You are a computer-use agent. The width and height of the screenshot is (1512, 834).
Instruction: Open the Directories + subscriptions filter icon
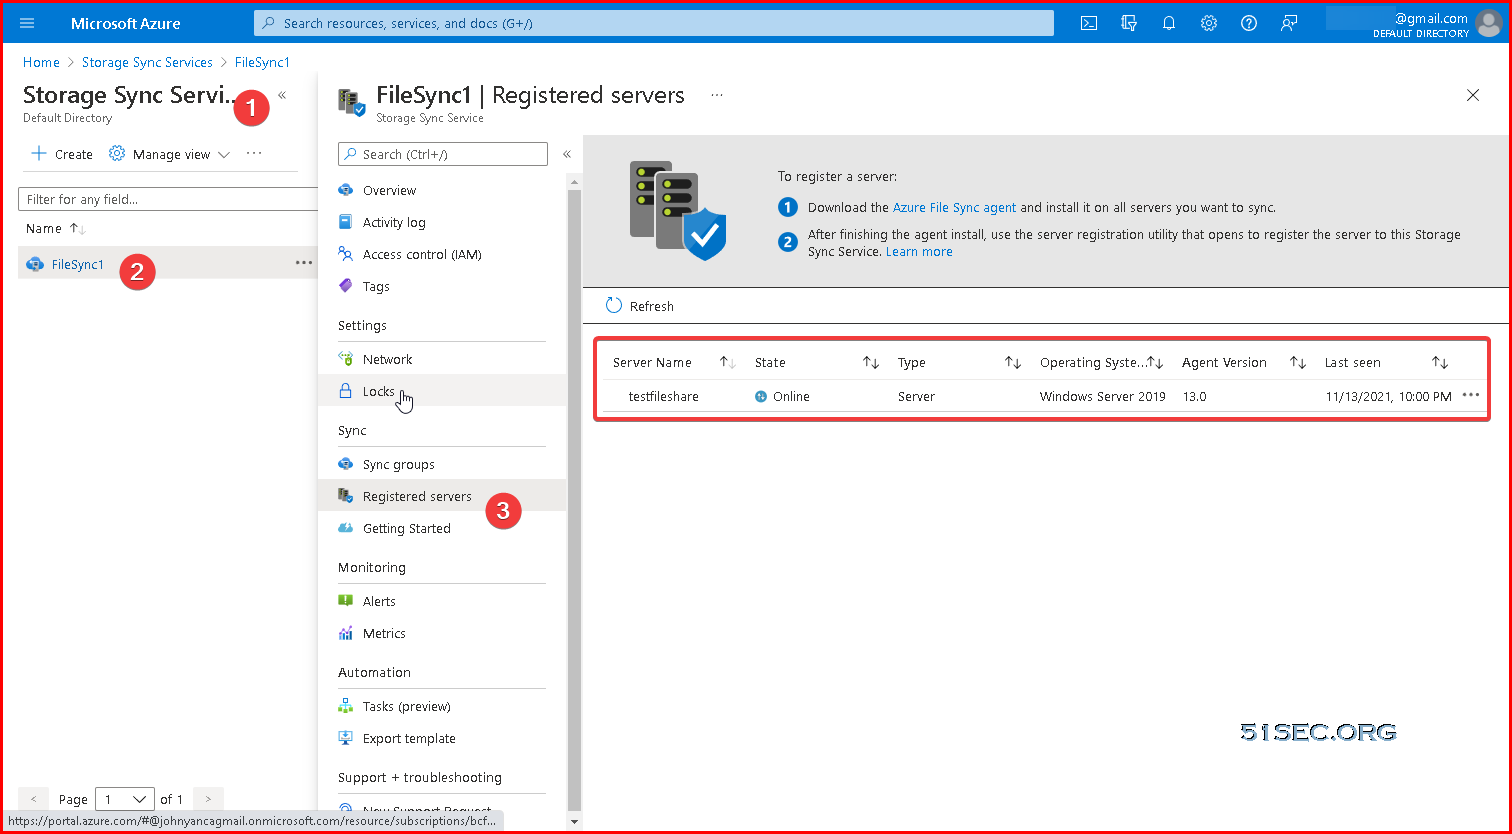[x=1129, y=23]
